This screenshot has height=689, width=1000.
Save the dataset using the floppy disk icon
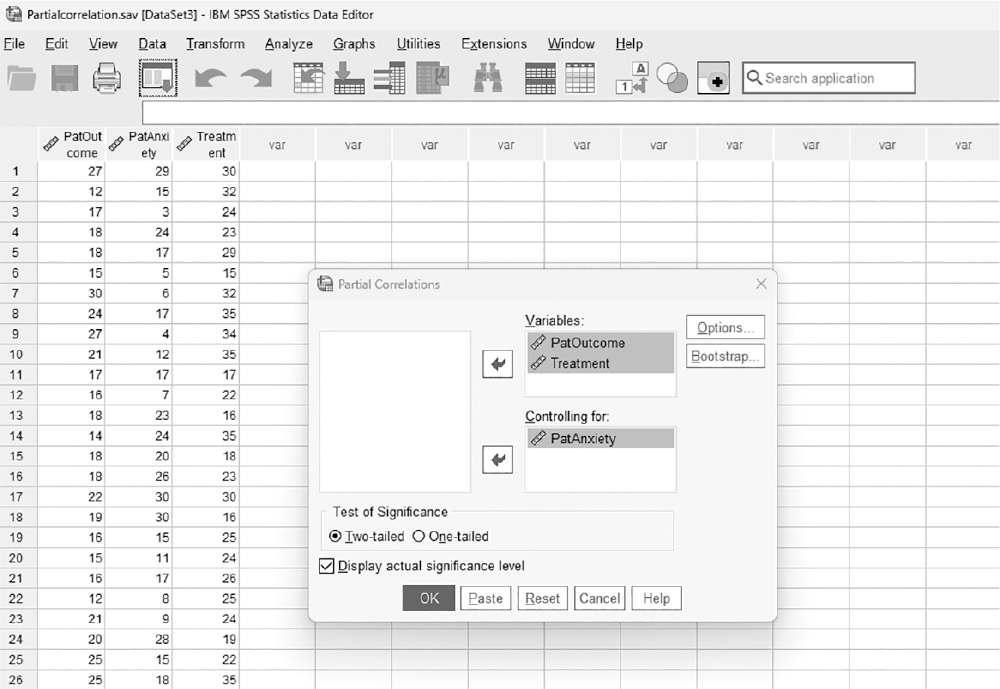(64, 78)
